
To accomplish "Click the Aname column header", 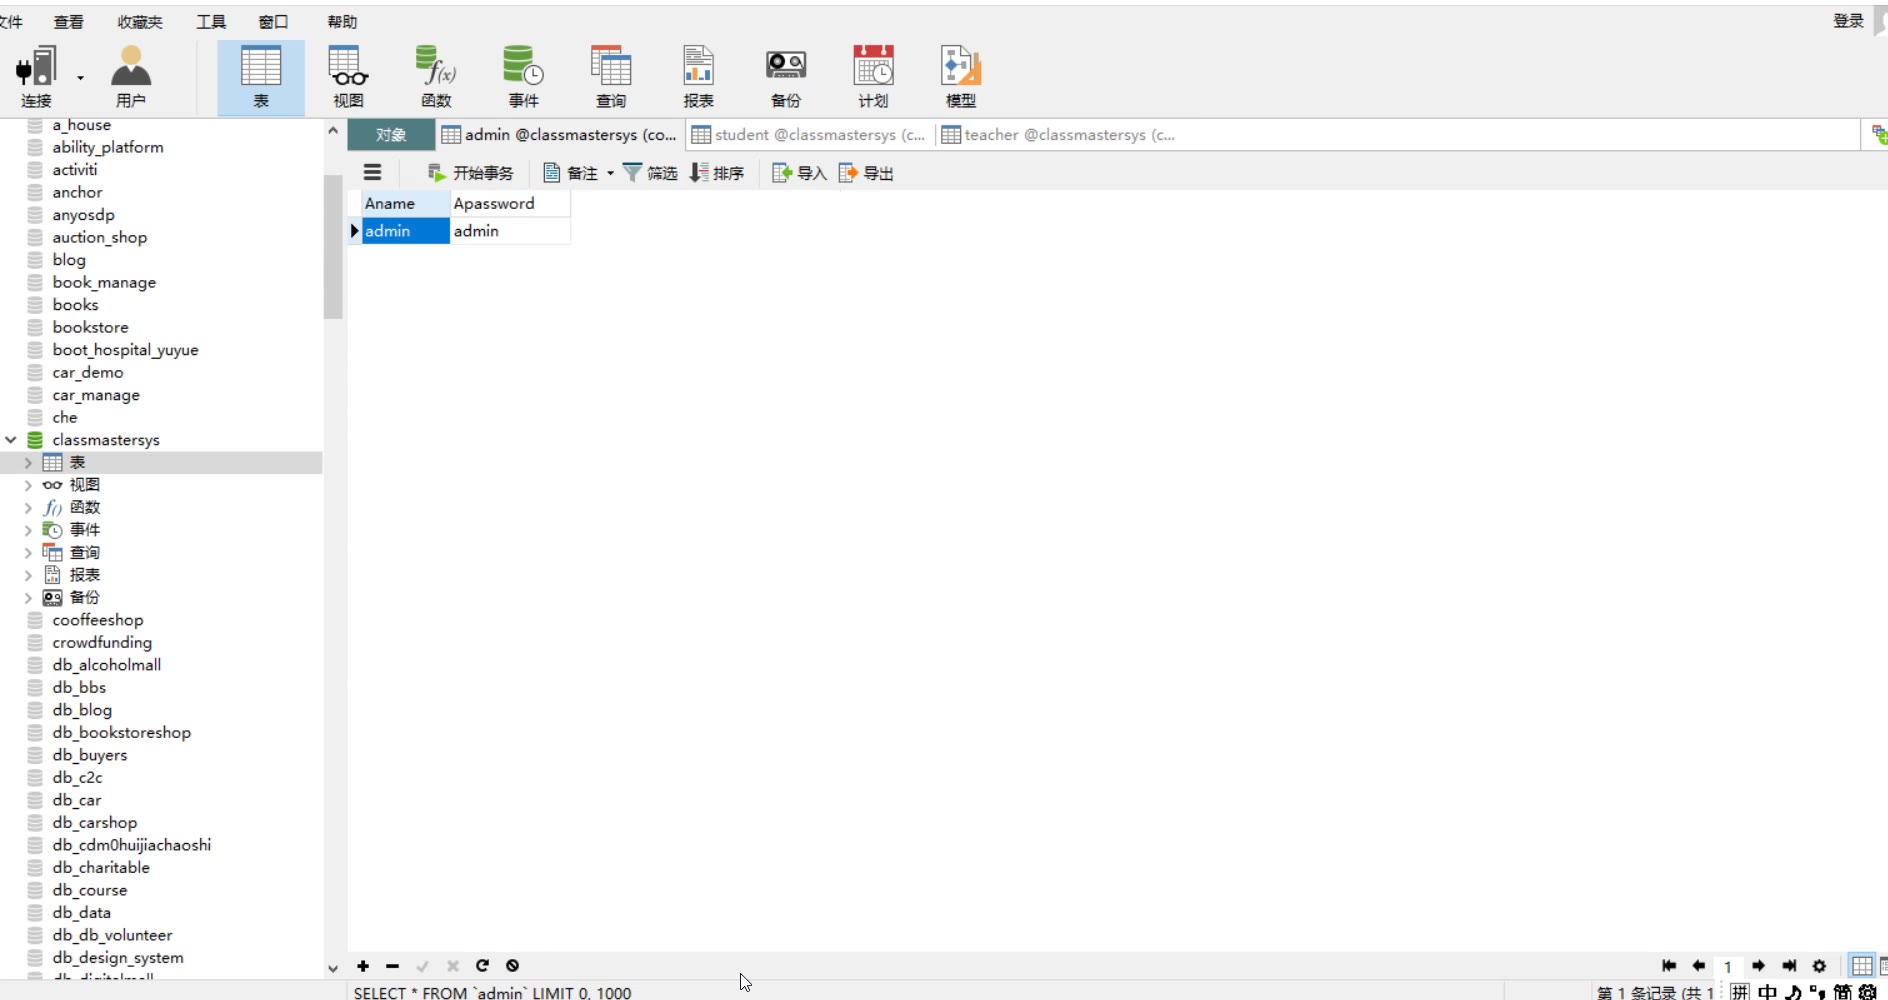I will pyautogui.click(x=405, y=203).
